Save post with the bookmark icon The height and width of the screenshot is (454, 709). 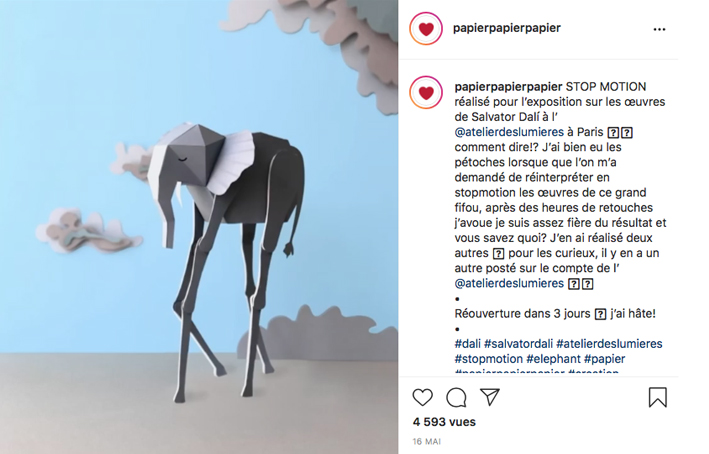(x=657, y=397)
